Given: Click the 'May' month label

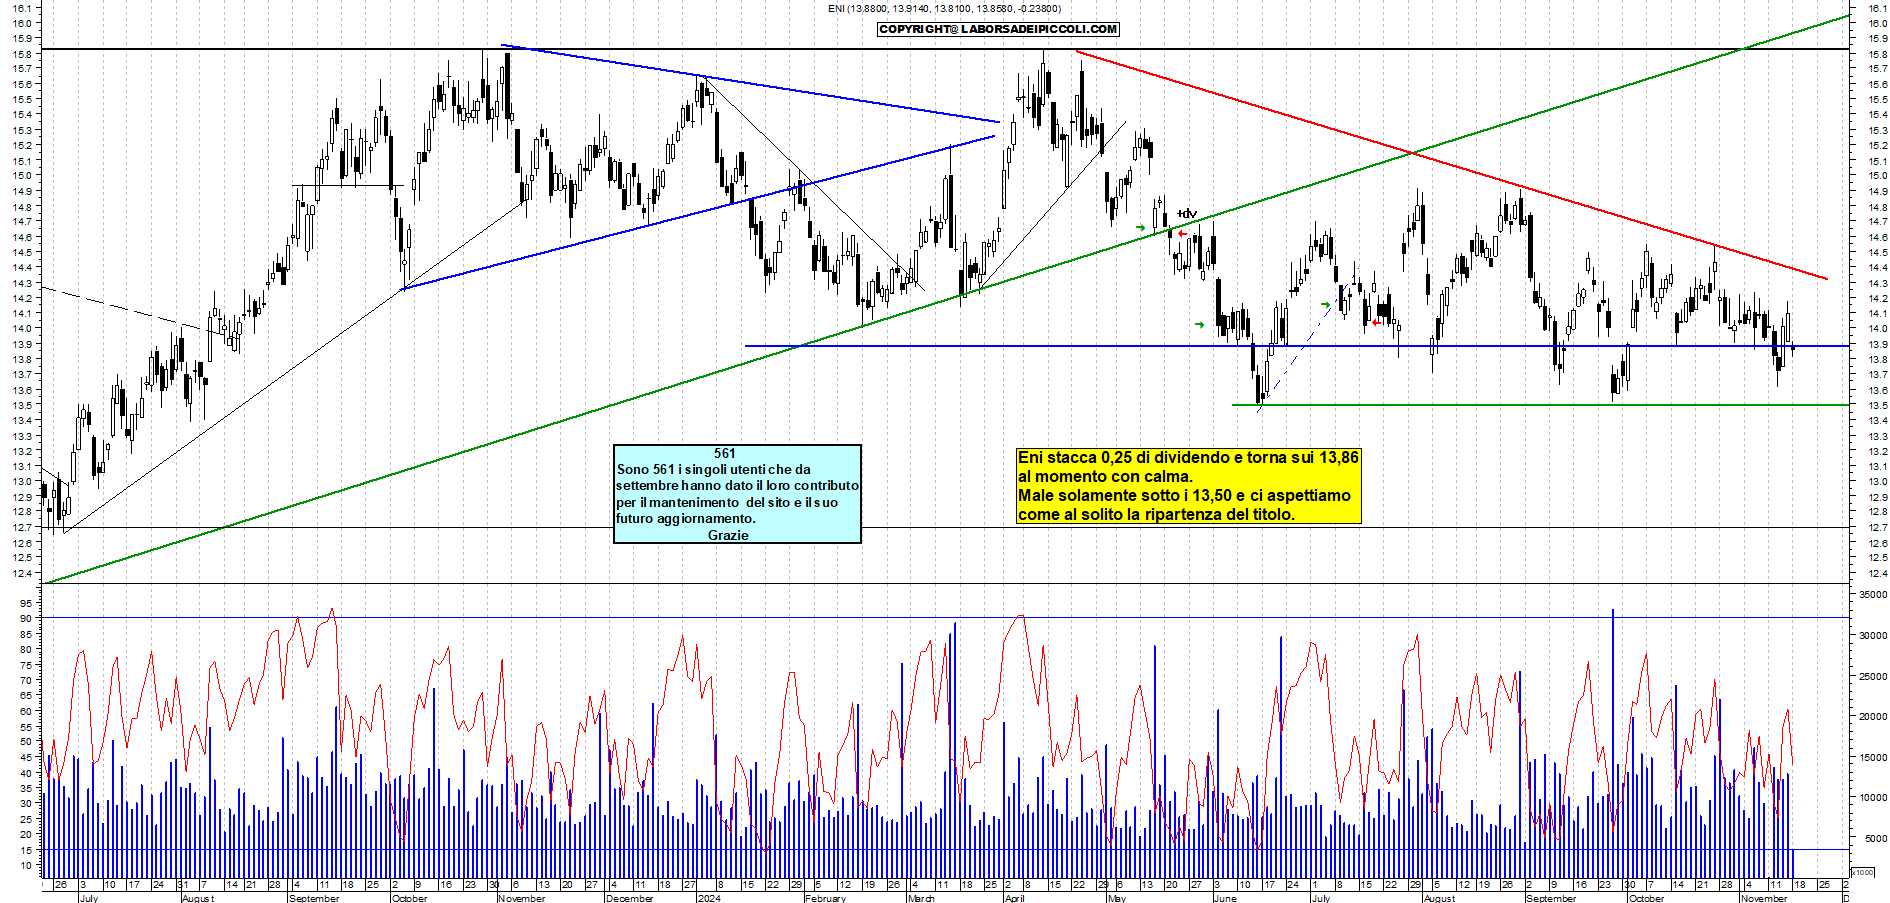Looking at the screenshot, I should point(1117,898).
